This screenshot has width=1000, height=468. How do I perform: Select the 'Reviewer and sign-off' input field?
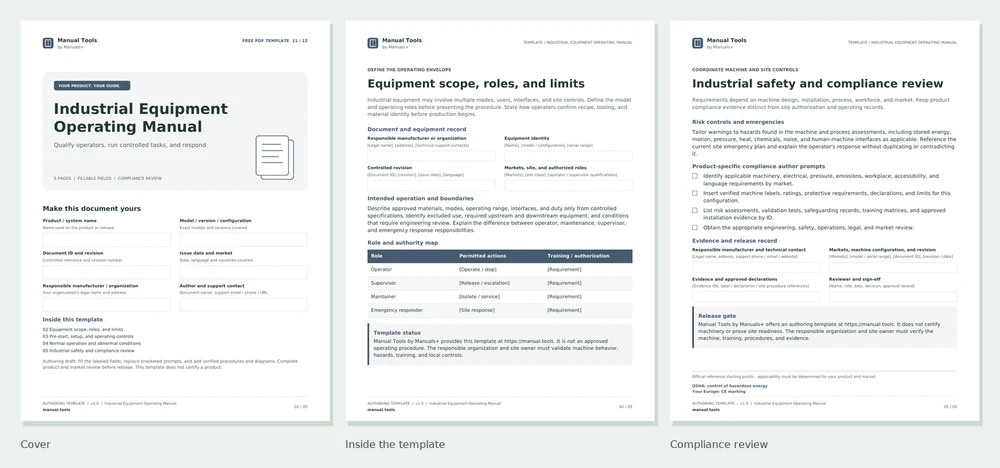(x=893, y=296)
